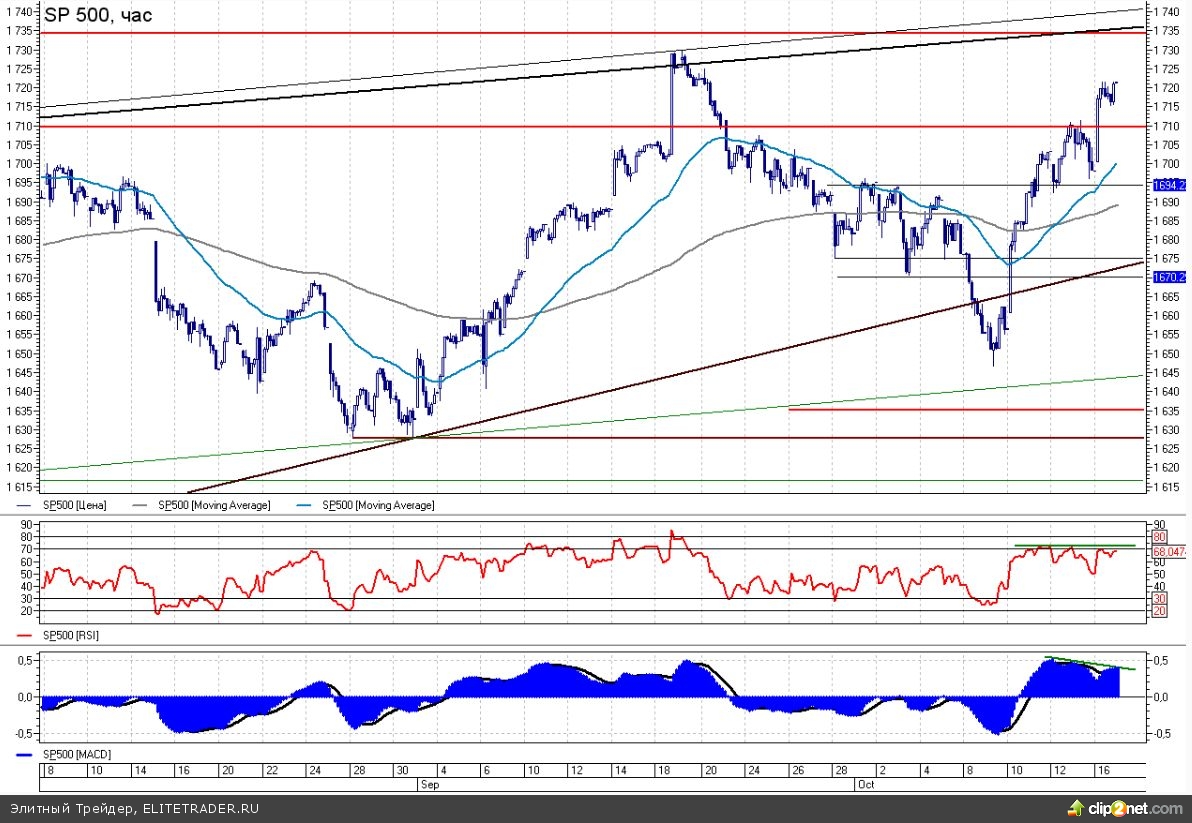The image size is (1192, 823).
Task: Select the blue "SP500 [Moving Average]" legend entry
Action: click(x=378, y=505)
